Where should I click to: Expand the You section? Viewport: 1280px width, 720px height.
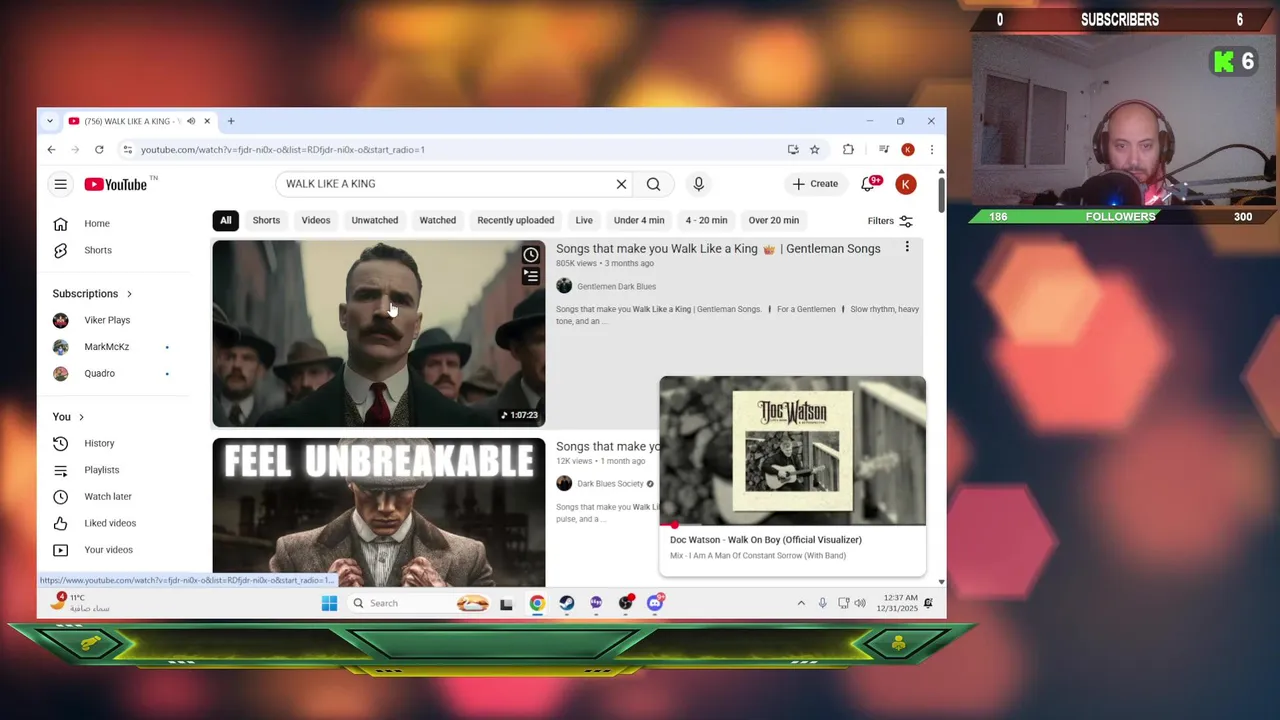pyautogui.click(x=68, y=417)
